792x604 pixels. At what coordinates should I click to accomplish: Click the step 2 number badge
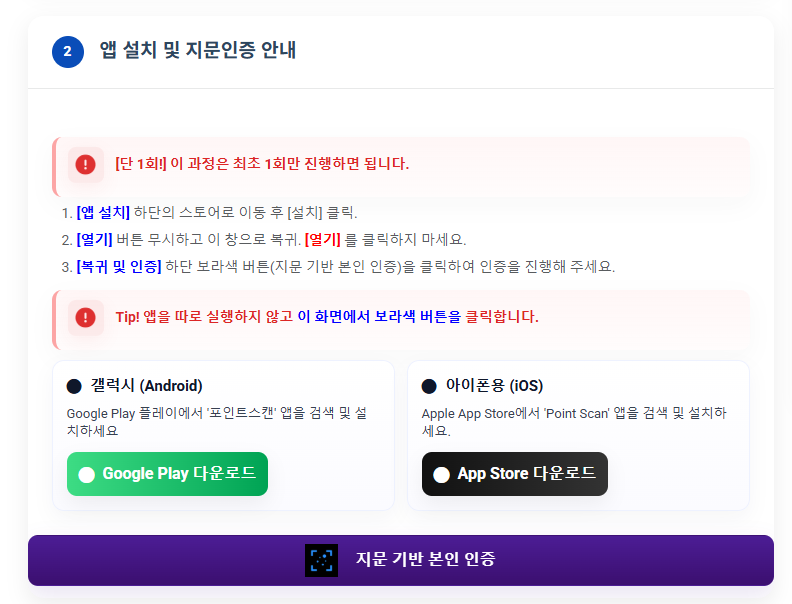click(68, 52)
